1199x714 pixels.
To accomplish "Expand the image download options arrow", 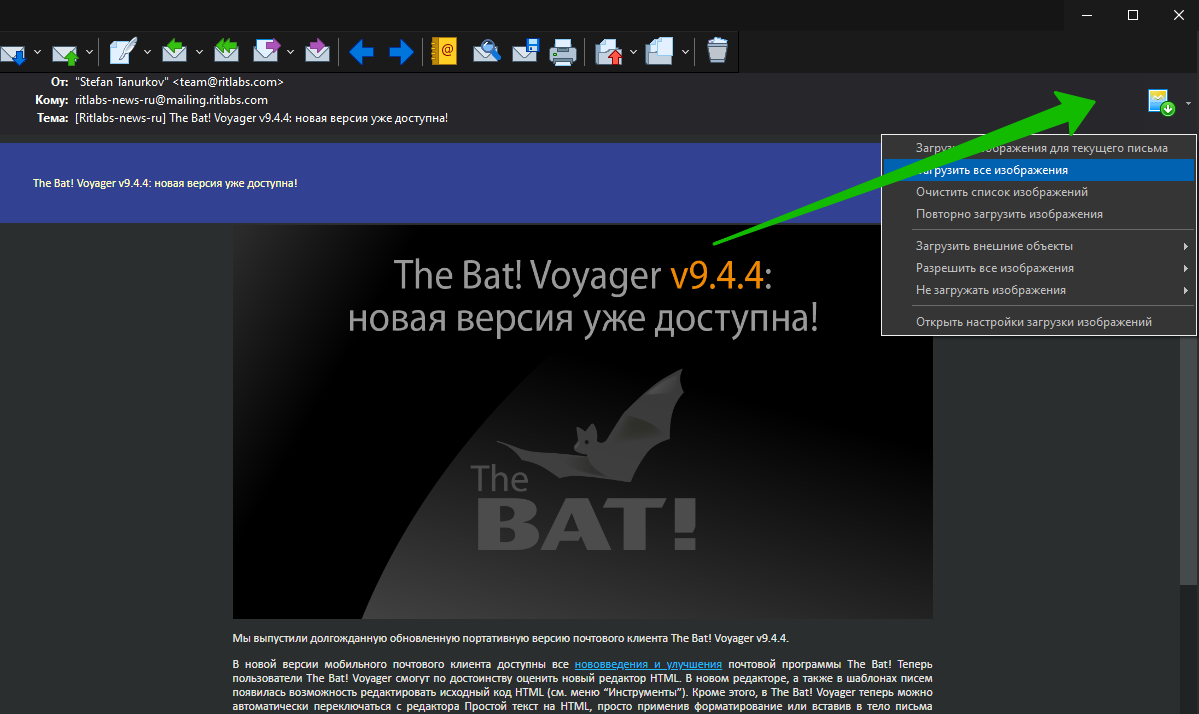I will (x=1188, y=103).
